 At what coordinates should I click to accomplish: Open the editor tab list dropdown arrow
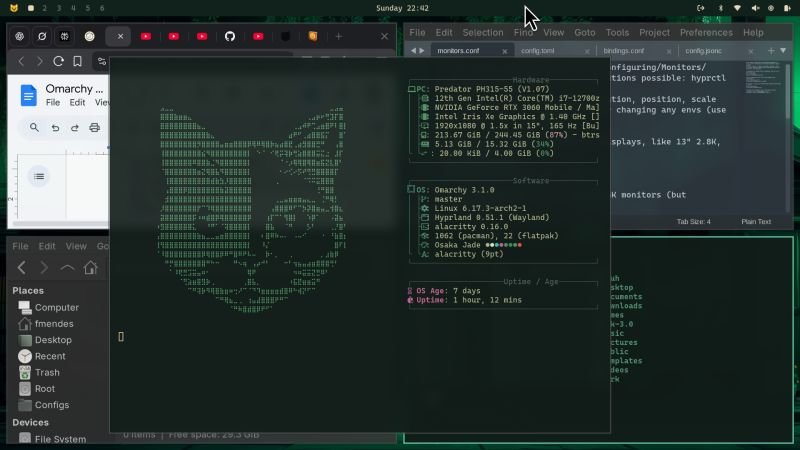pyautogui.click(x=783, y=51)
